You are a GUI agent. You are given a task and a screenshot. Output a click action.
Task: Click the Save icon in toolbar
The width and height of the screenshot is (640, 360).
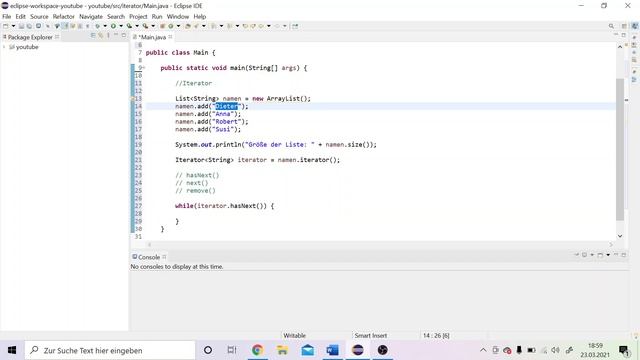tap(21, 26)
